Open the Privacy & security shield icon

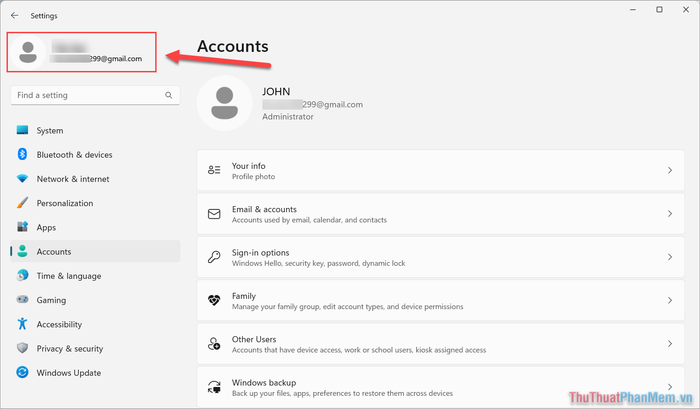pyautogui.click(x=22, y=348)
